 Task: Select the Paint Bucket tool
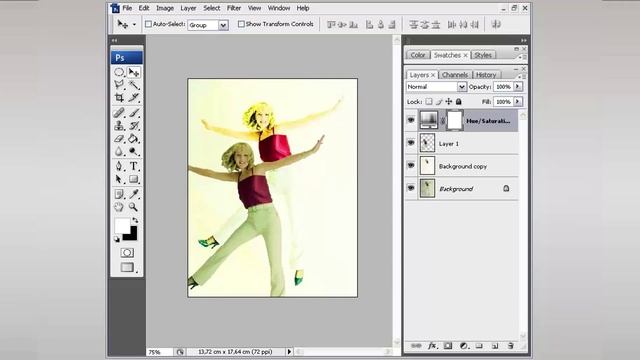133,139
